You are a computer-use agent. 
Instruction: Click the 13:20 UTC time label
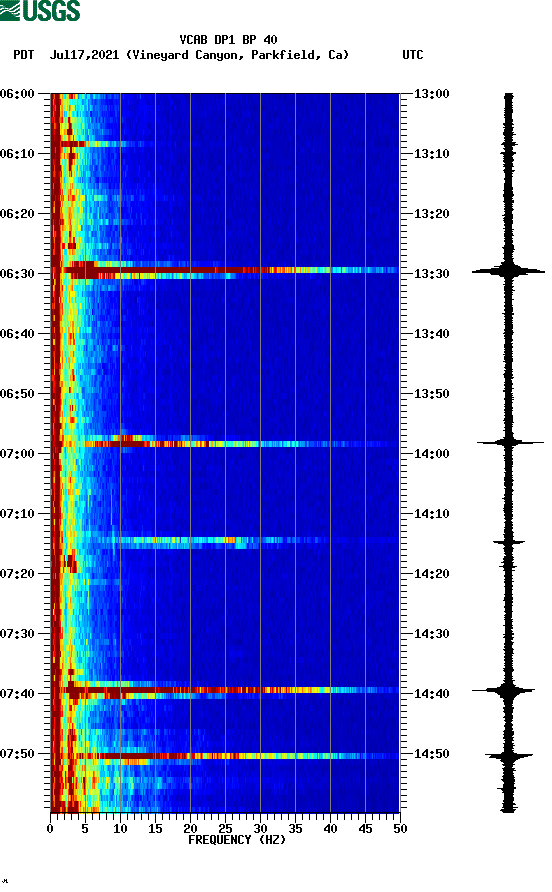point(431,214)
